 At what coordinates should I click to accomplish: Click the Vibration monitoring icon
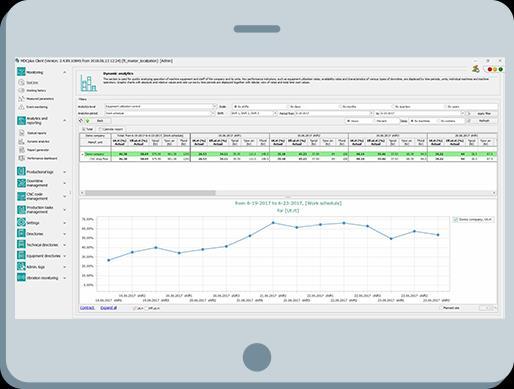(x=21, y=277)
